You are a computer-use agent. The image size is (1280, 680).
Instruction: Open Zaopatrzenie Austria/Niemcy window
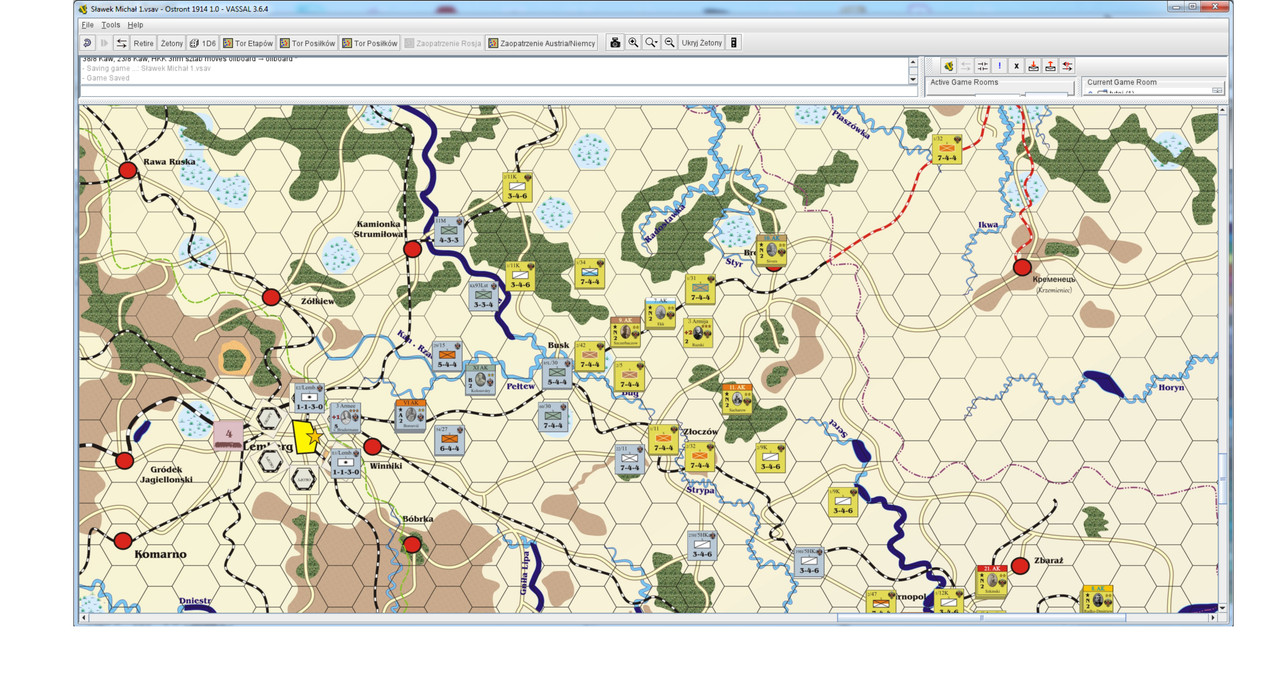point(542,43)
